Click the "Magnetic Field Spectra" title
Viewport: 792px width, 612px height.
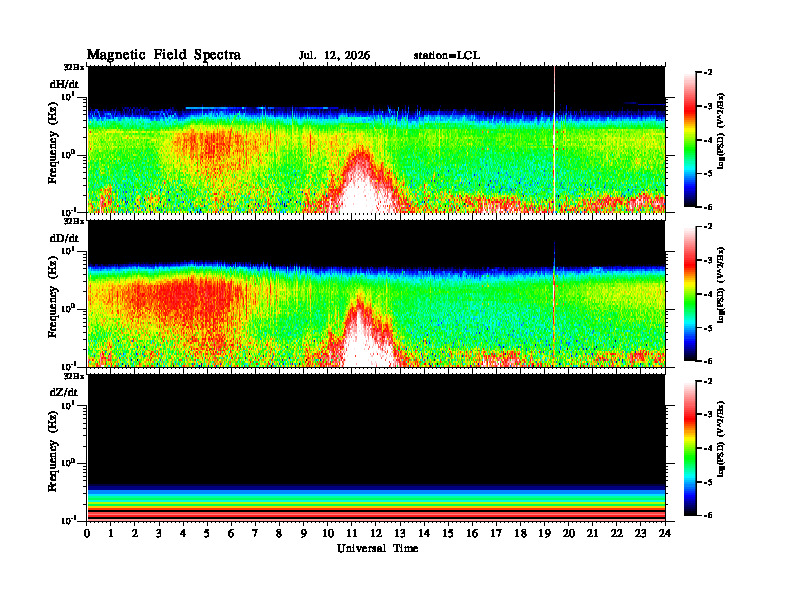(x=164, y=55)
